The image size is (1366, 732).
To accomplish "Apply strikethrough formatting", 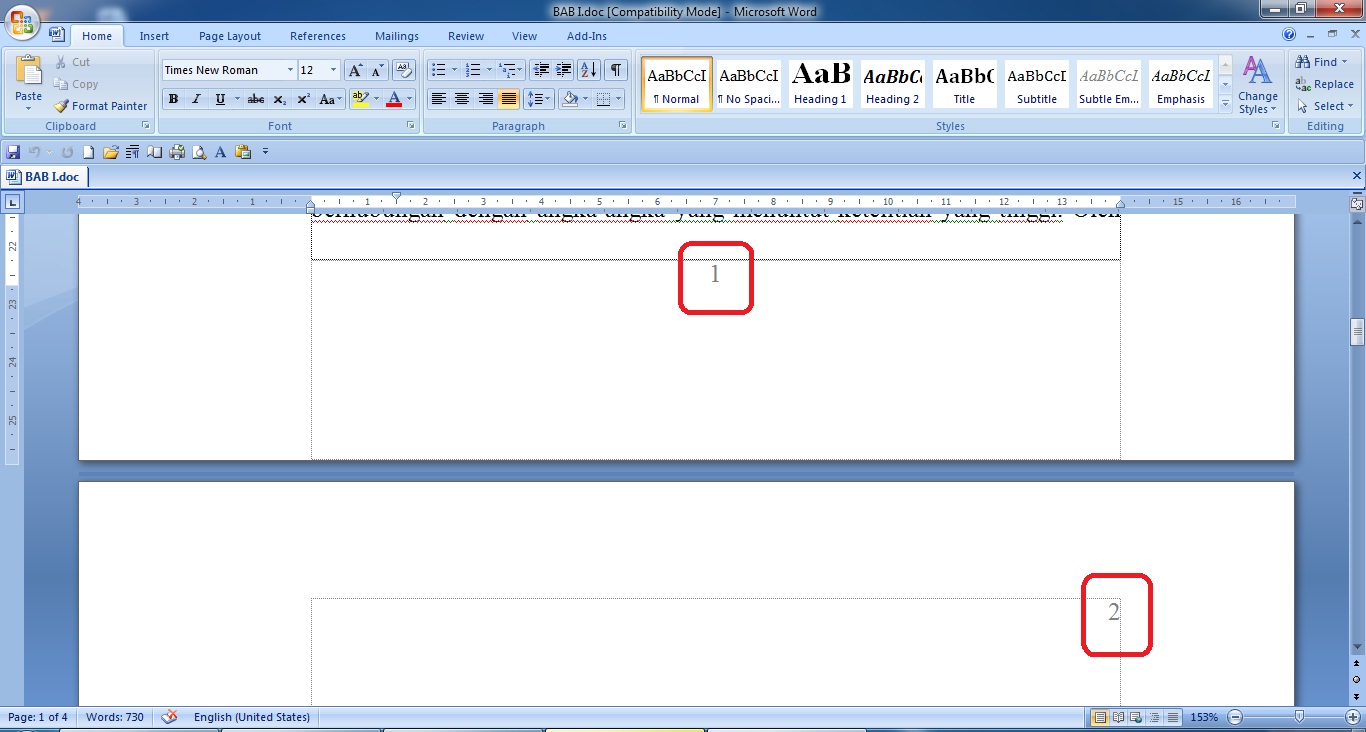I will (256, 99).
